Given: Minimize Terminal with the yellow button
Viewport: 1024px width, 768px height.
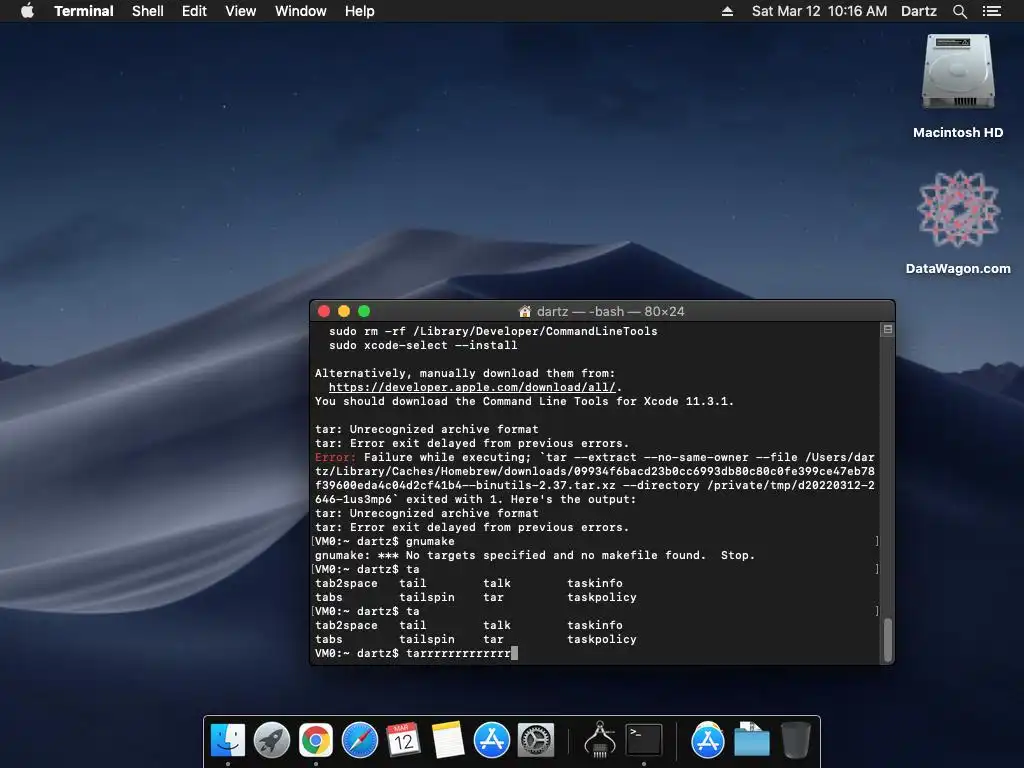Looking at the screenshot, I should click(x=344, y=312).
